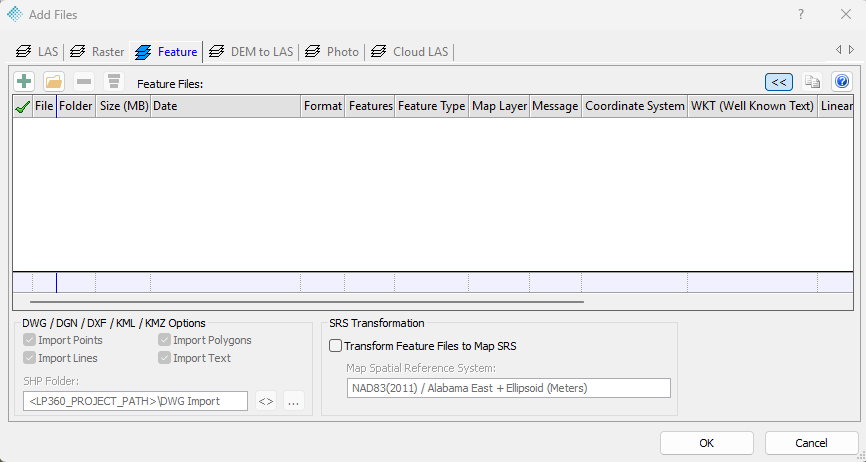Open the blue help question icon
Viewport: 866px width, 462px height.
pyautogui.click(x=842, y=82)
